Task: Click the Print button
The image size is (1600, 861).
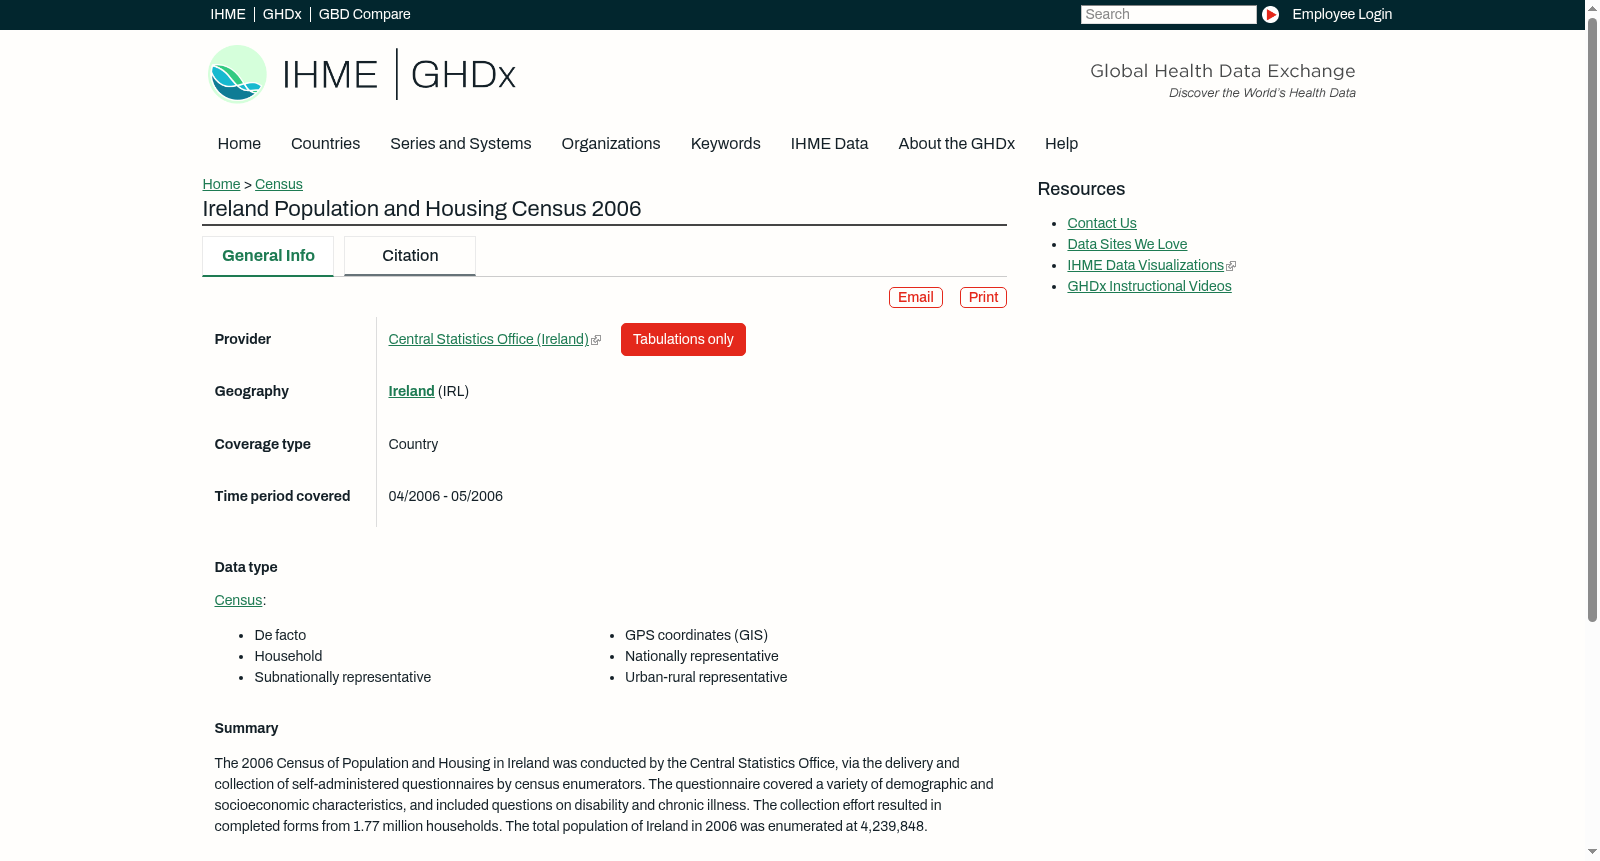Action: (x=983, y=297)
